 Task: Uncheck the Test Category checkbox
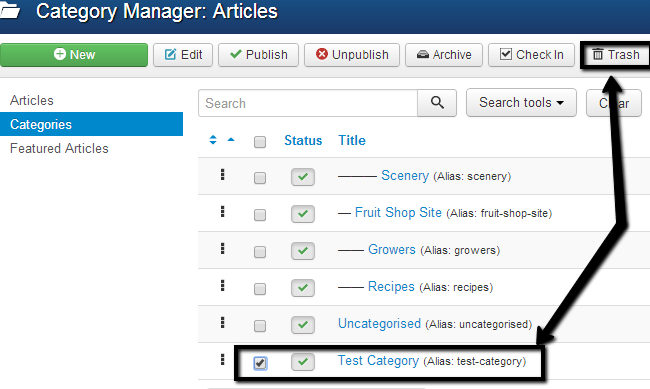(x=260, y=363)
